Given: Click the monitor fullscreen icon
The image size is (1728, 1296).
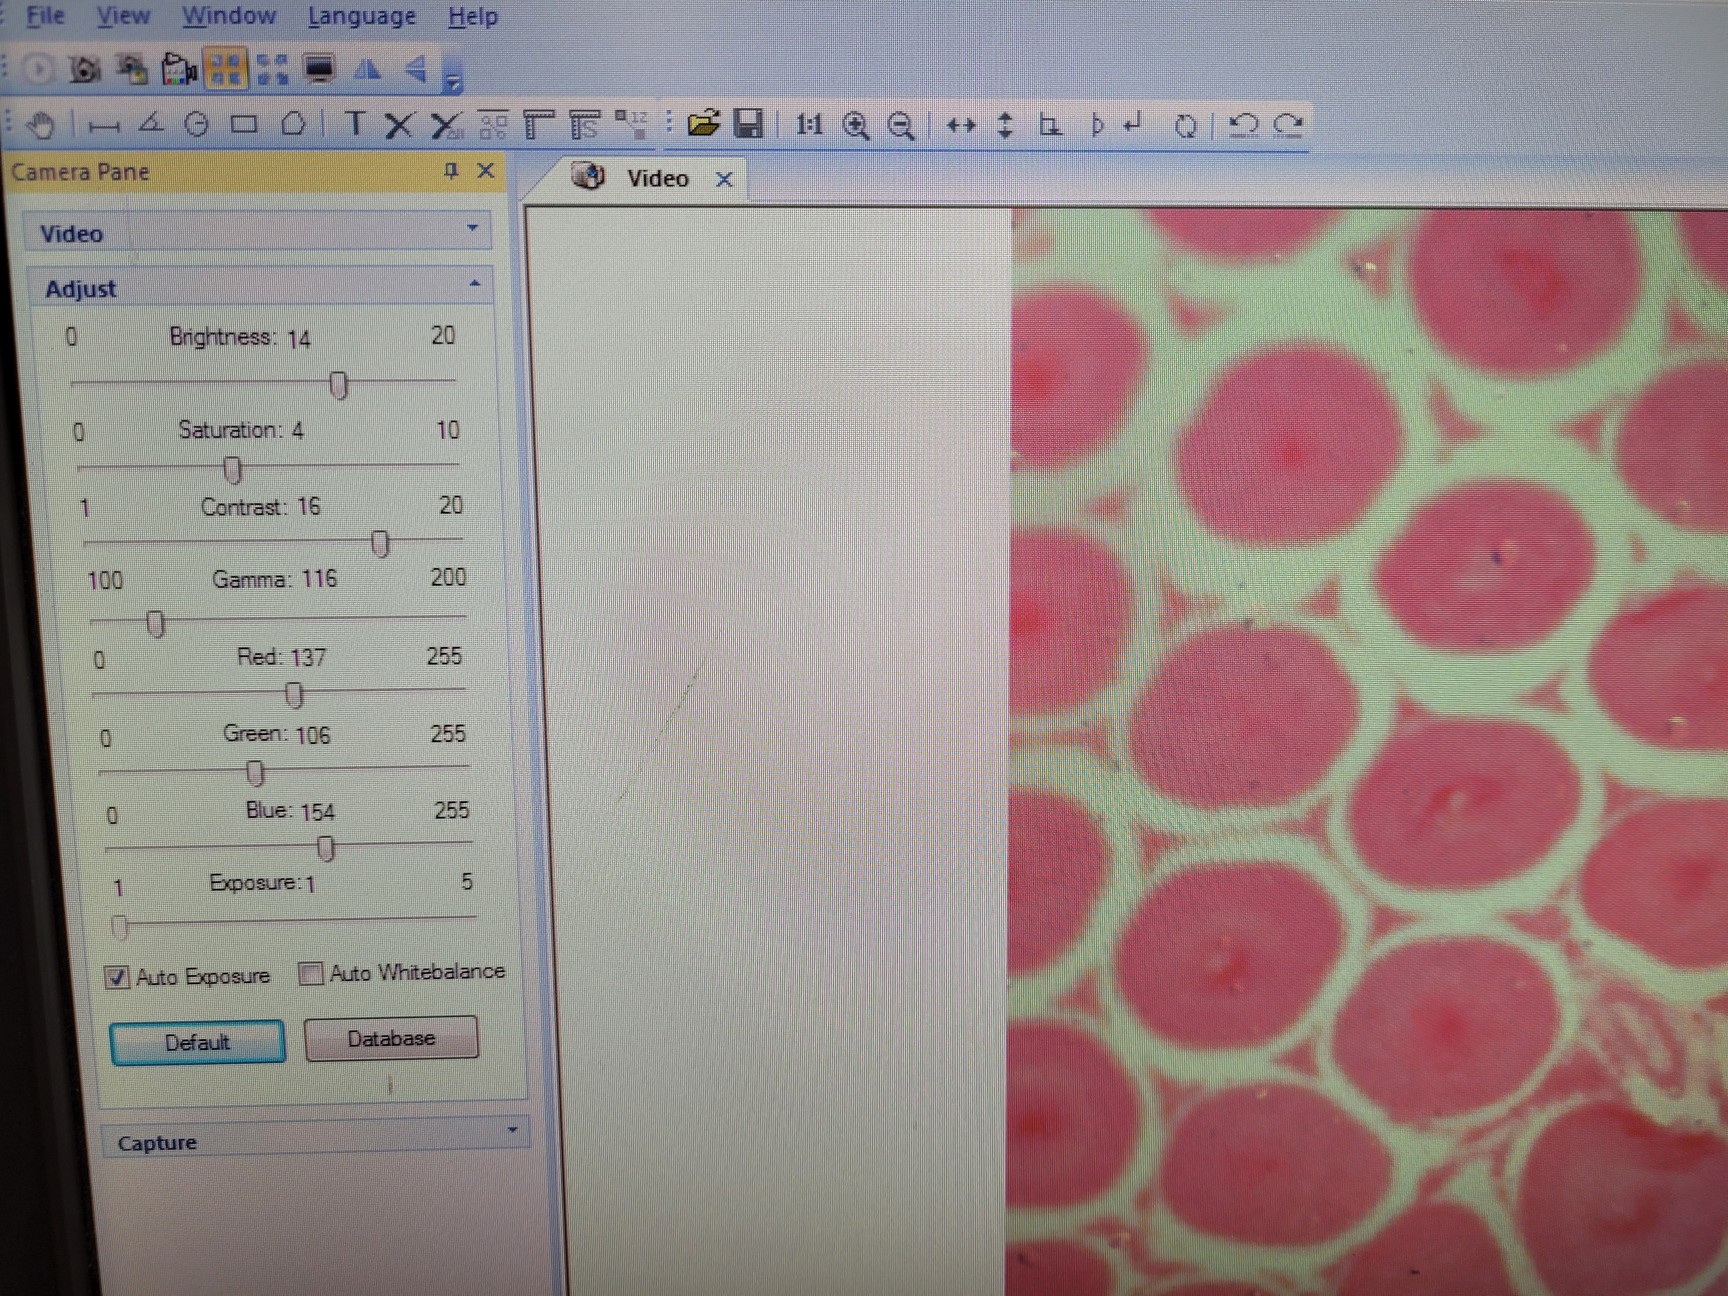Looking at the screenshot, I should coord(319,69).
